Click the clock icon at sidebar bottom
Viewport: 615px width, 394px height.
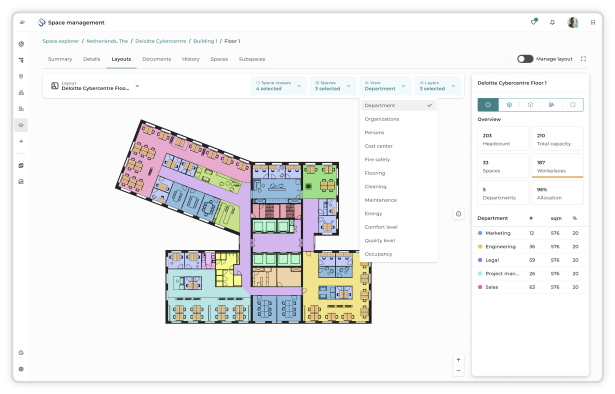[x=21, y=352]
